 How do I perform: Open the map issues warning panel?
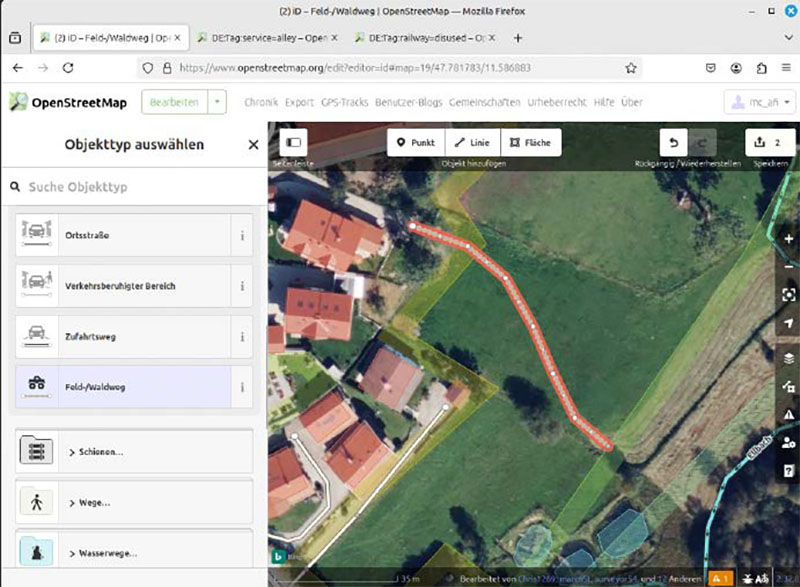pyautogui.click(x=788, y=414)
